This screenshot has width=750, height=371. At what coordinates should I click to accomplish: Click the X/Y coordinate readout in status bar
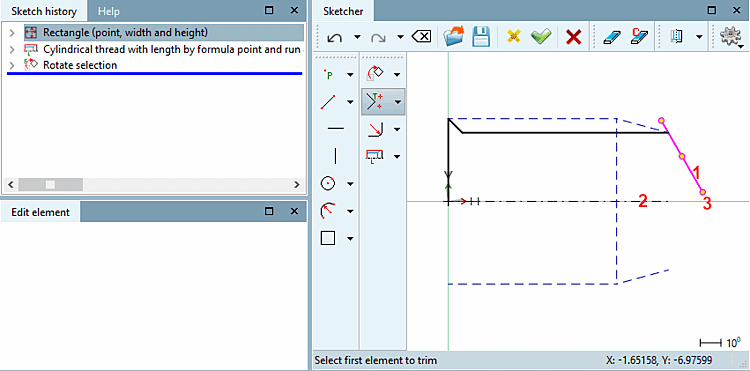(x=658, y=360)
